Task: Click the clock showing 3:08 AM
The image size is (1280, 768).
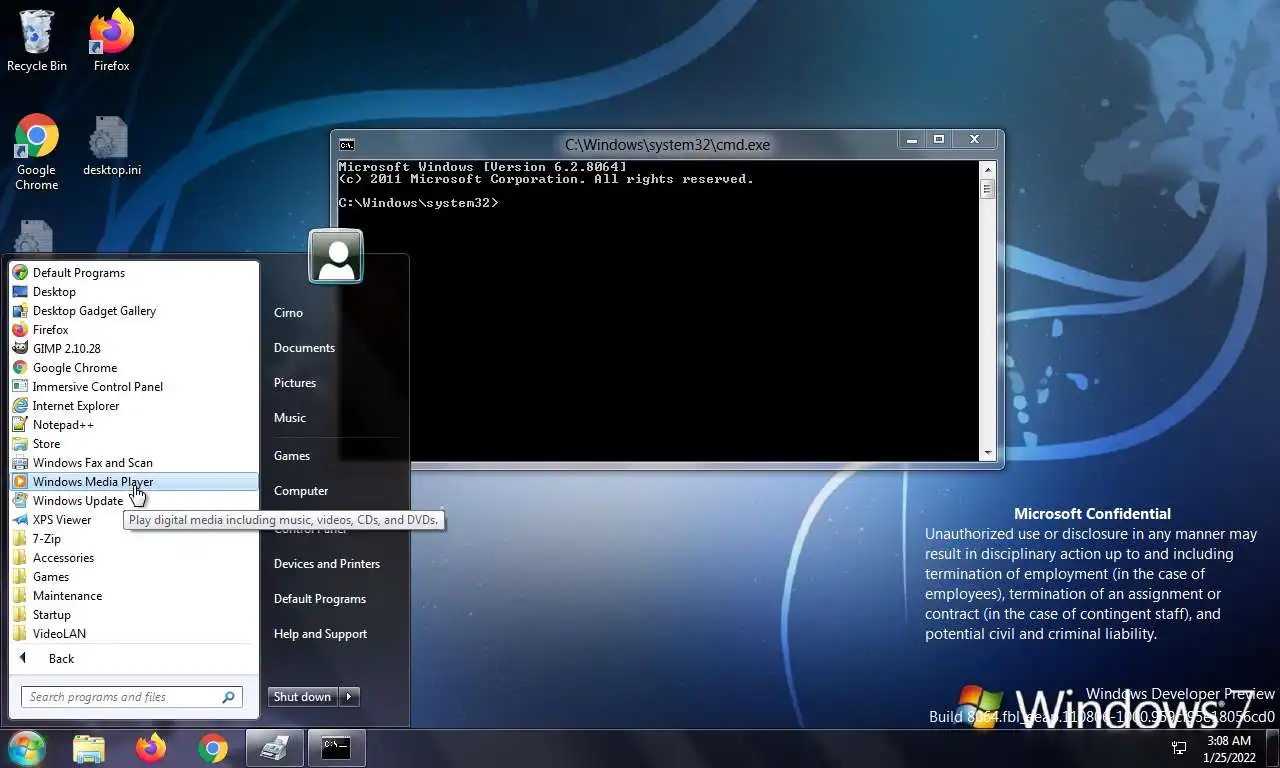Action: pyautogui.click(x=1229, y=748)
